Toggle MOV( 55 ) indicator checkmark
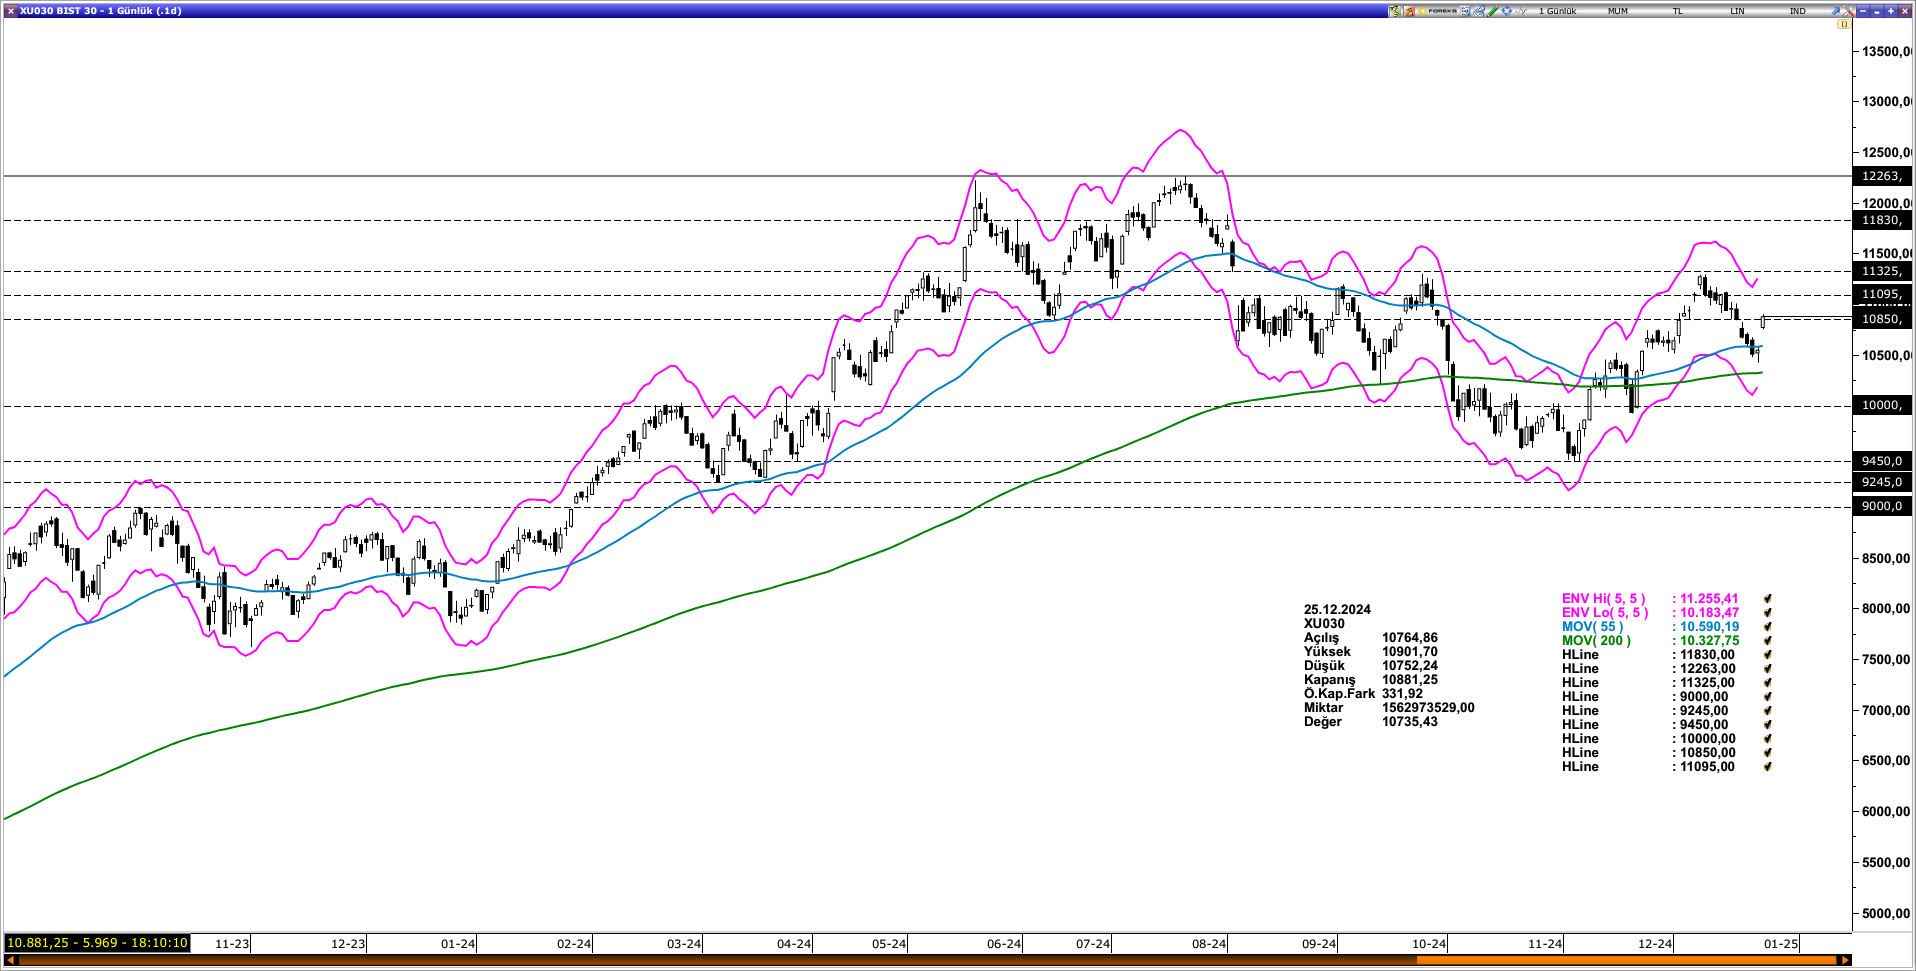The height and width of the screenshot is (971, 1916). [x=1768, y=627]
